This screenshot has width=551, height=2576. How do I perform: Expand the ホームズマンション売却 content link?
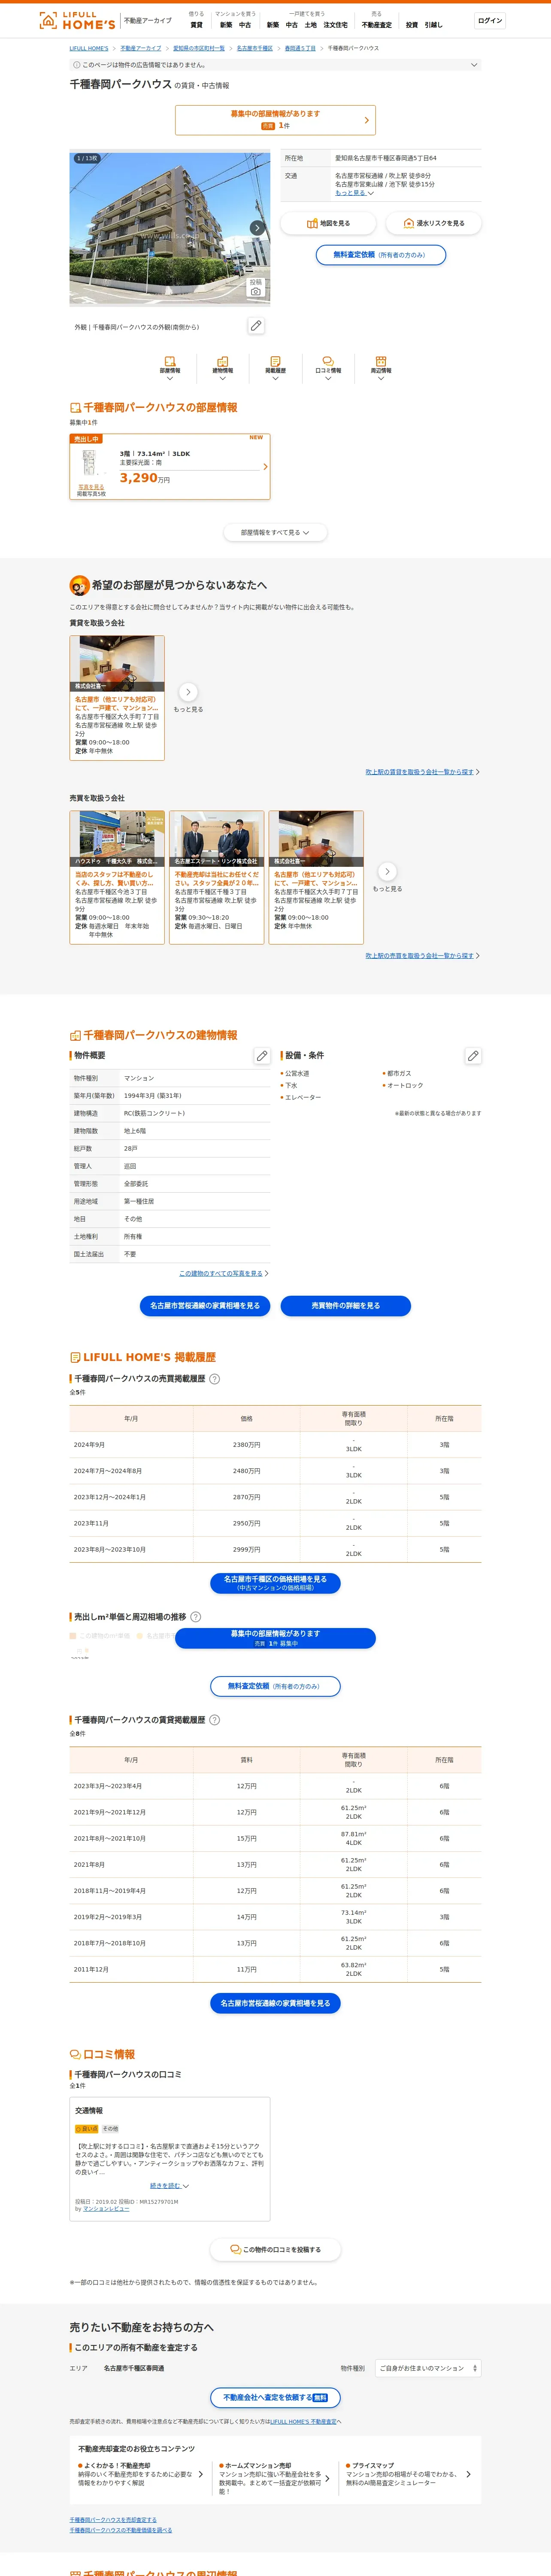pos(275,2478)
